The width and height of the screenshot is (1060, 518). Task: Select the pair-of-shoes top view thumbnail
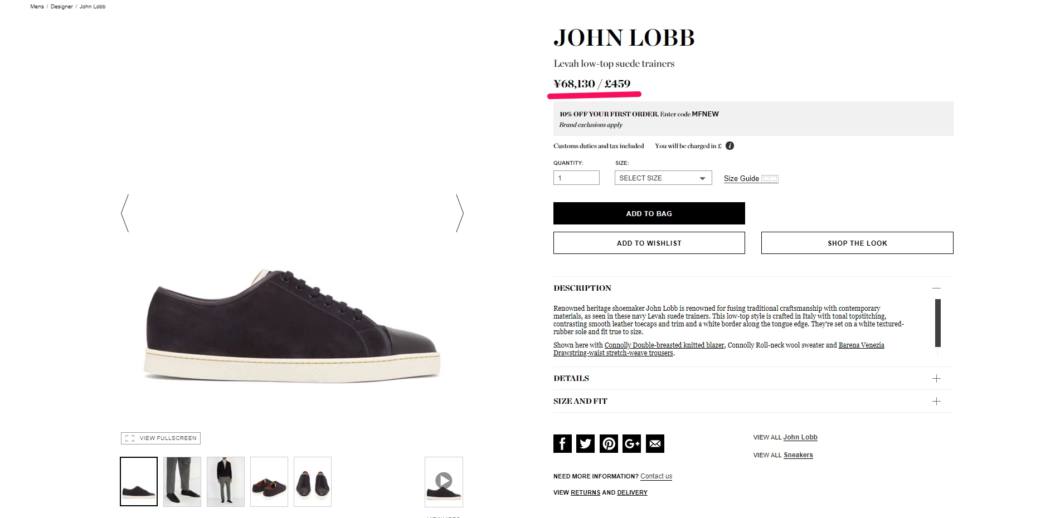(312, 481)
